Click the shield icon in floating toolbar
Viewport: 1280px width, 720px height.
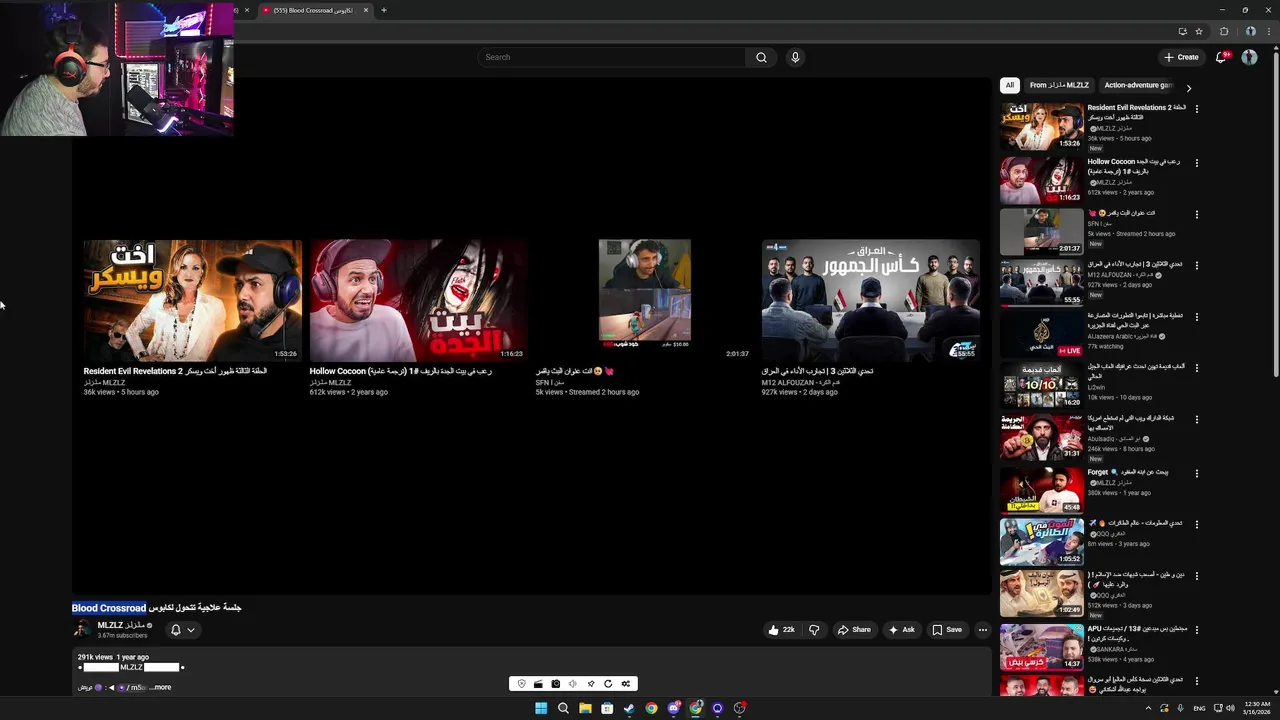click(x=521, y=684)
